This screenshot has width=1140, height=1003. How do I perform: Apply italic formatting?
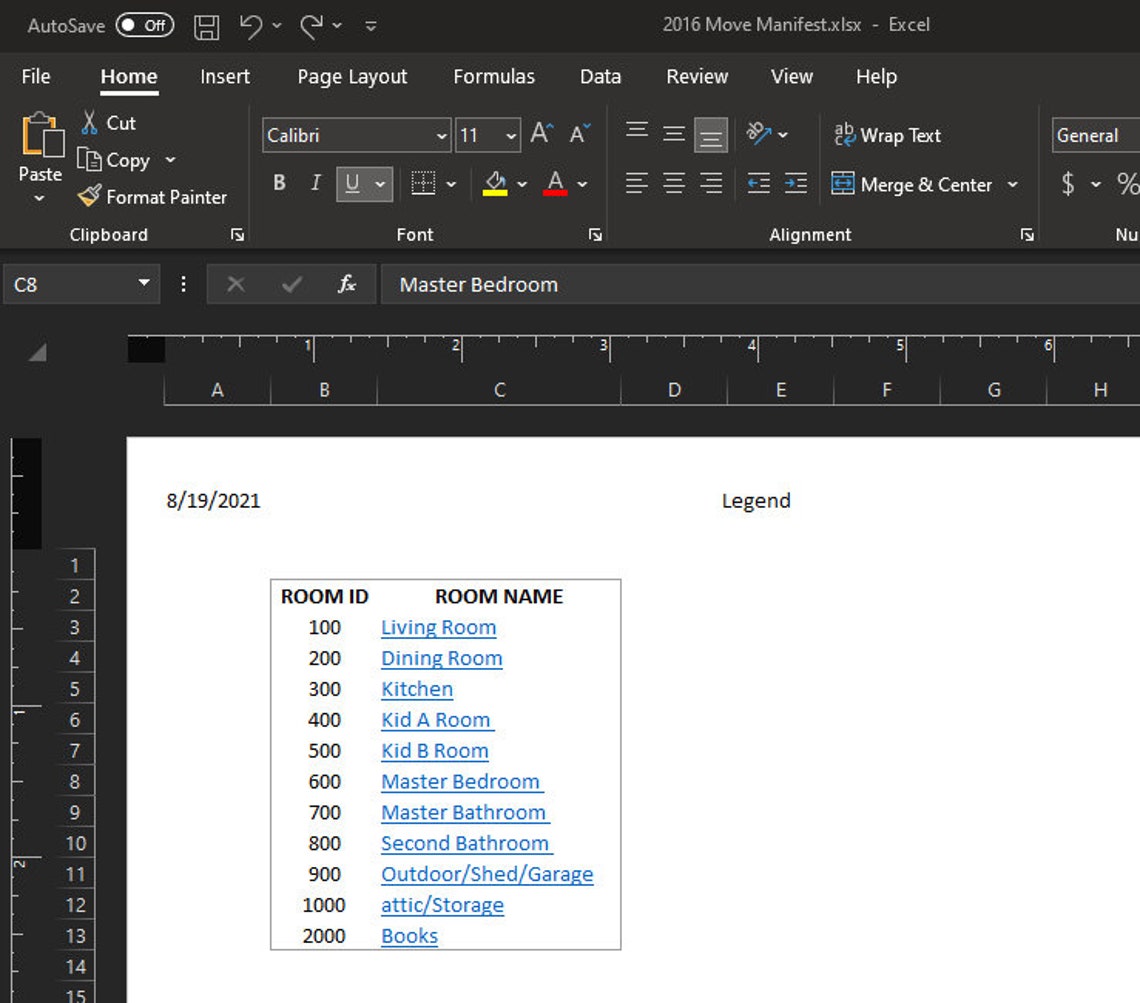coord(315,183)
